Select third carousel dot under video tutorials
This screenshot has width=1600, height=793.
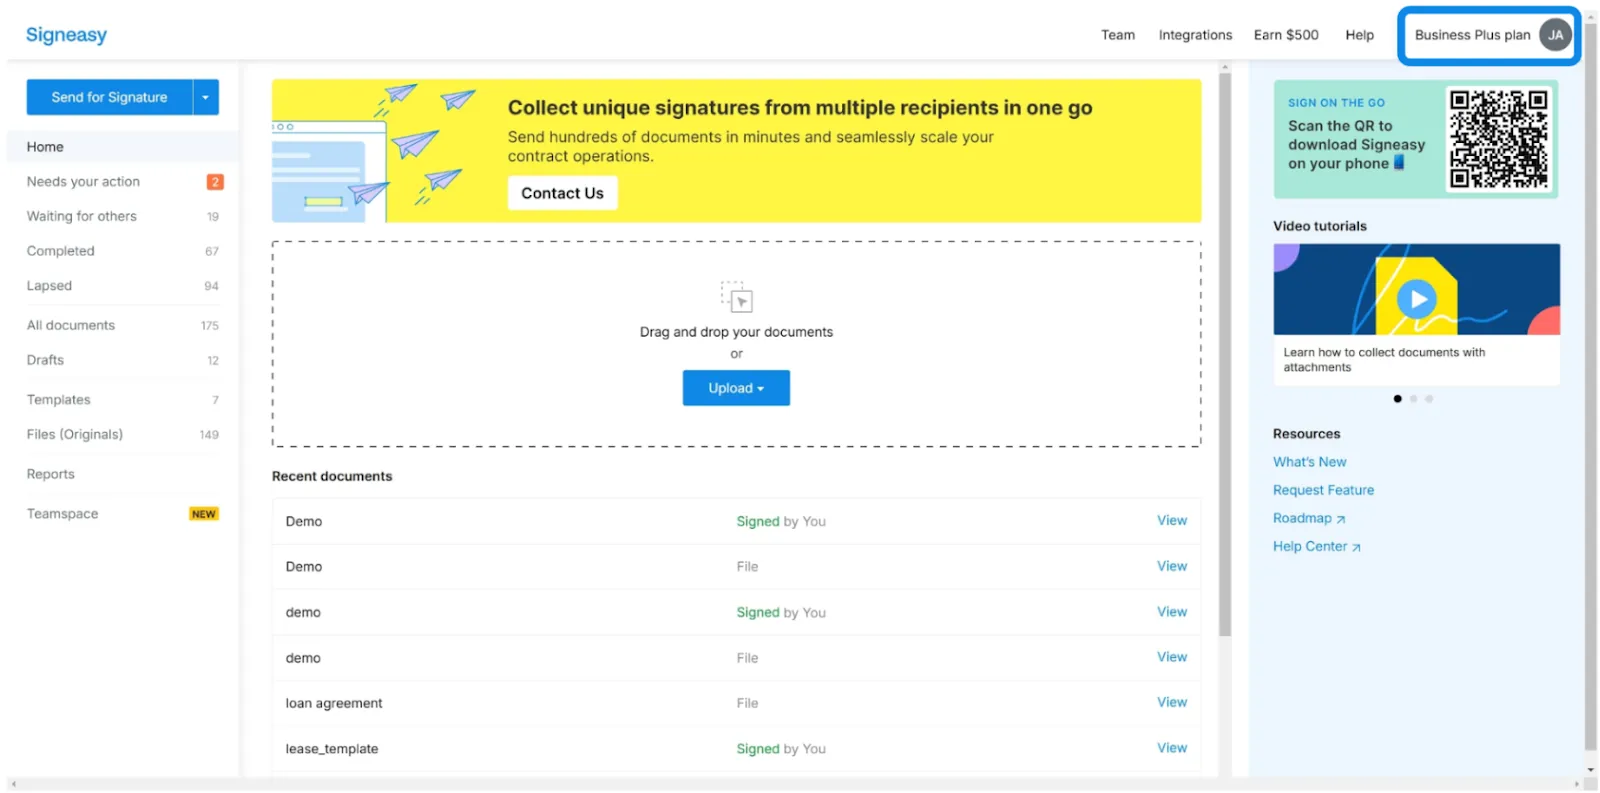pyautogui.click(x=1429, y=399)
